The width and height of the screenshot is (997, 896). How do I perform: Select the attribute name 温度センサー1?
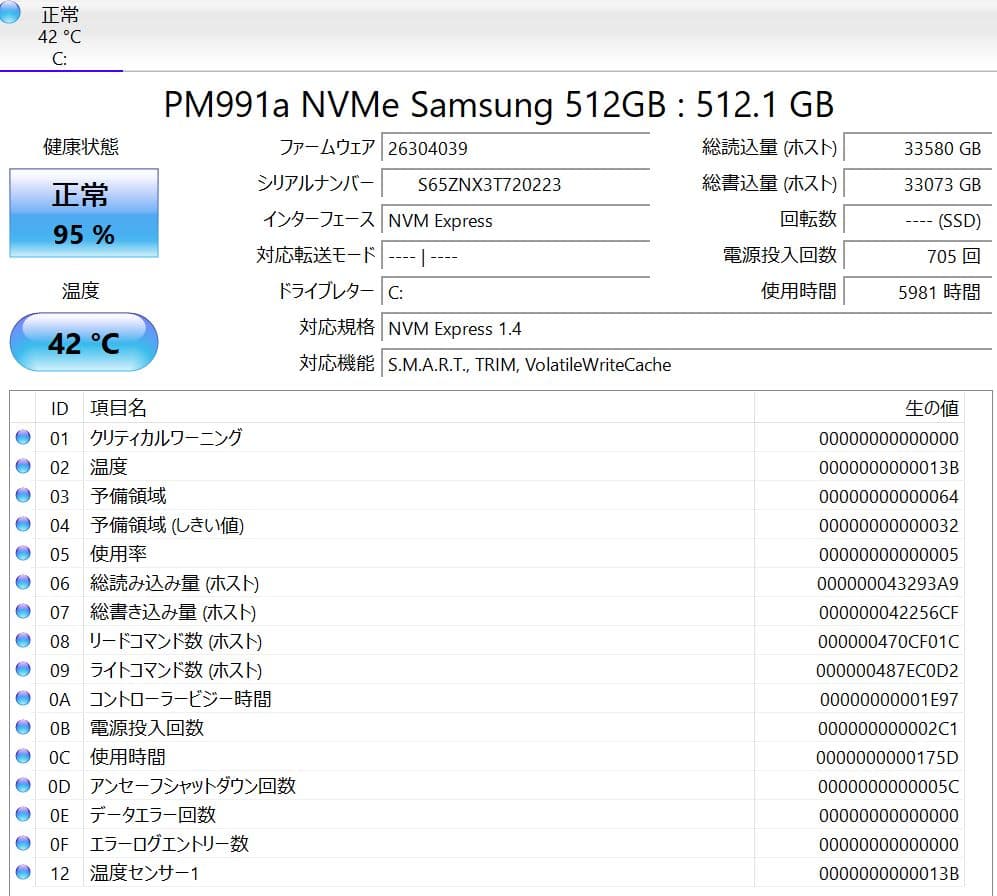[x=144, y=873]
